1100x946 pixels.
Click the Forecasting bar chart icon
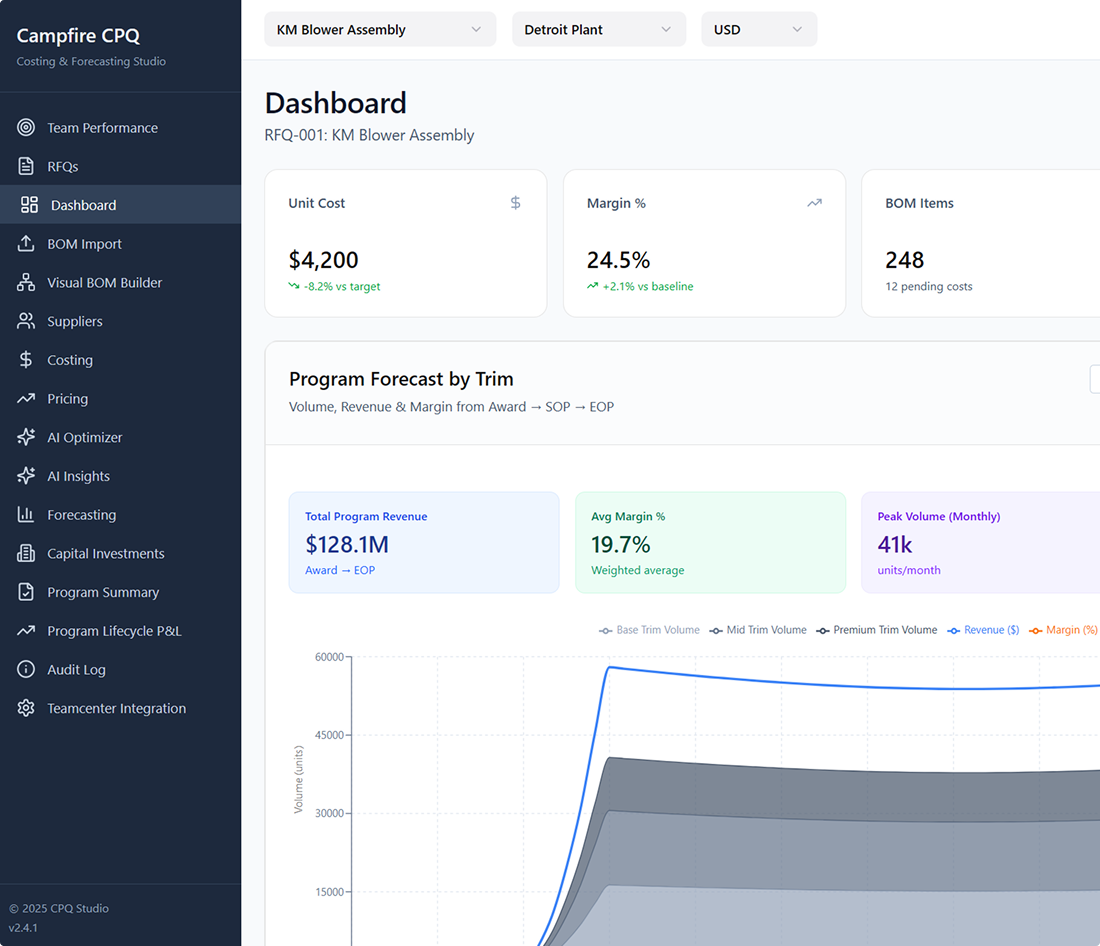[26, 514]
